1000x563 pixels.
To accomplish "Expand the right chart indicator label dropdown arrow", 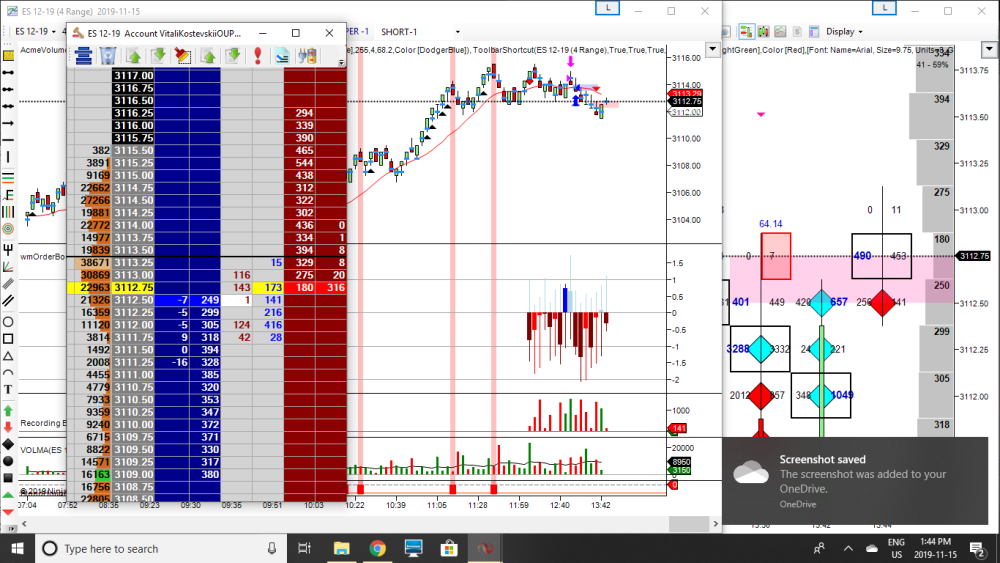I will [989, 49].
